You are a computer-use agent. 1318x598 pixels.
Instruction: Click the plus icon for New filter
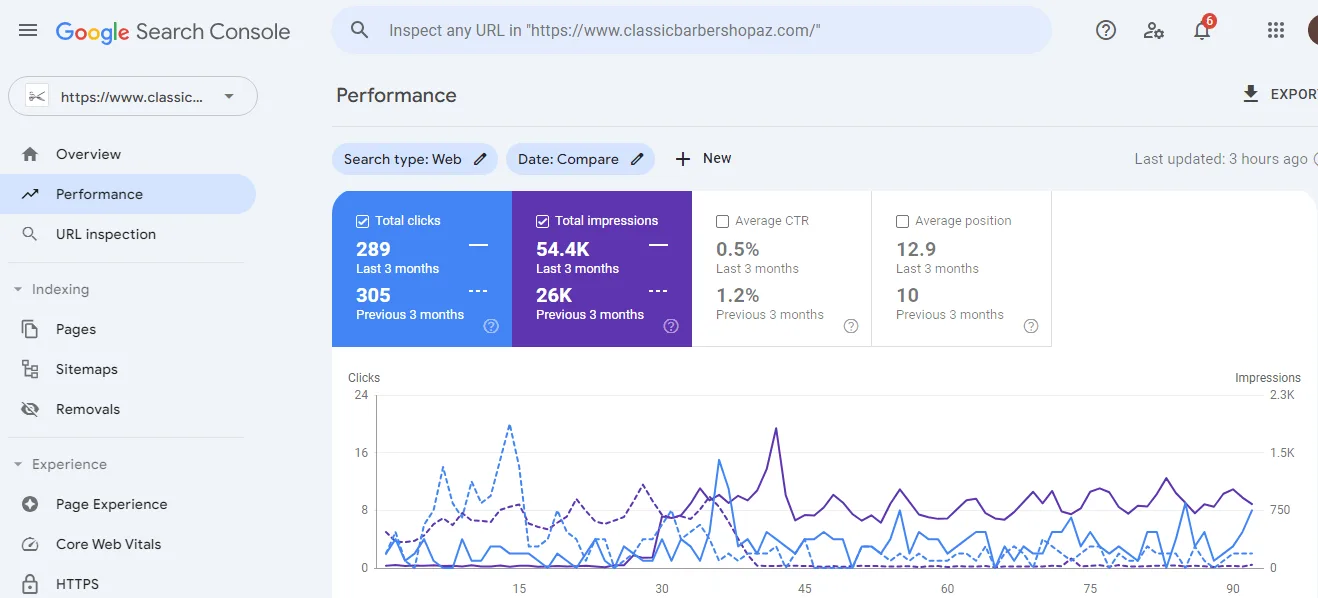pos(683,159)
